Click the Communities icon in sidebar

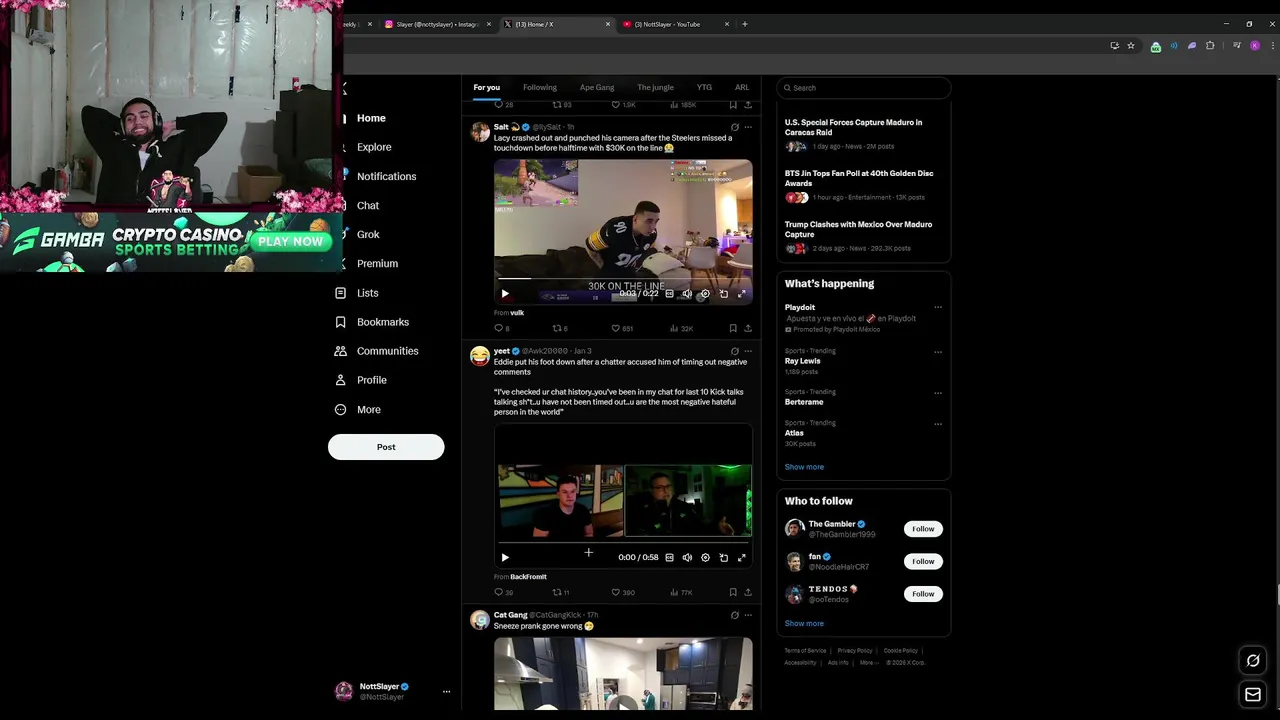(340, 351)
